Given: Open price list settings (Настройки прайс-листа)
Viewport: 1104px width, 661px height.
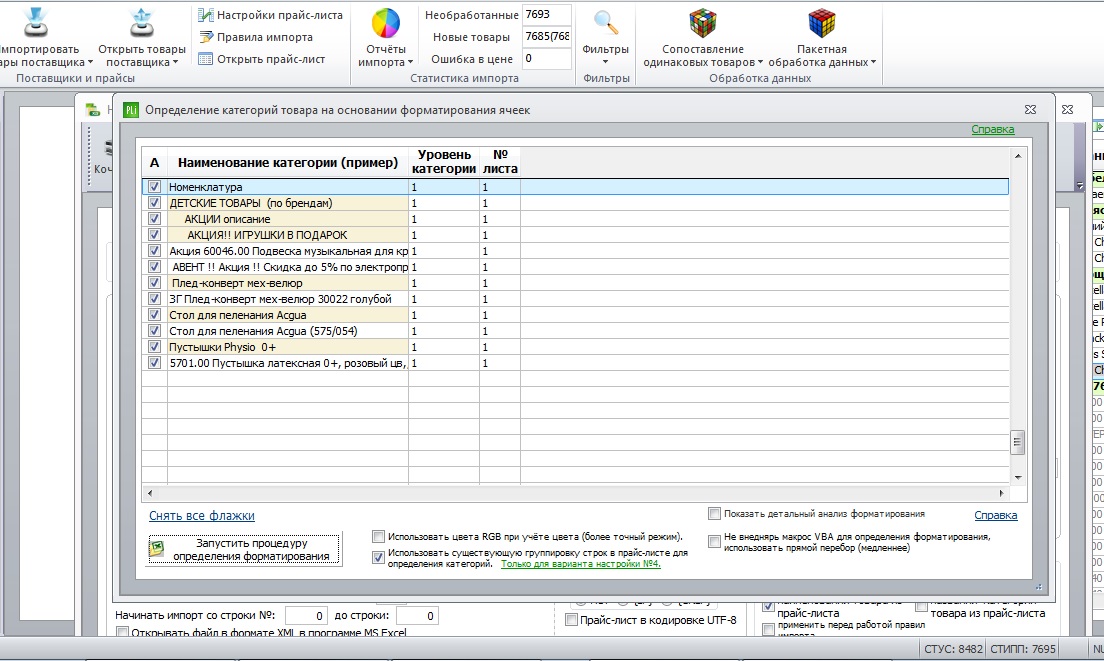Looking at the screenshot, I should [271, 15].
